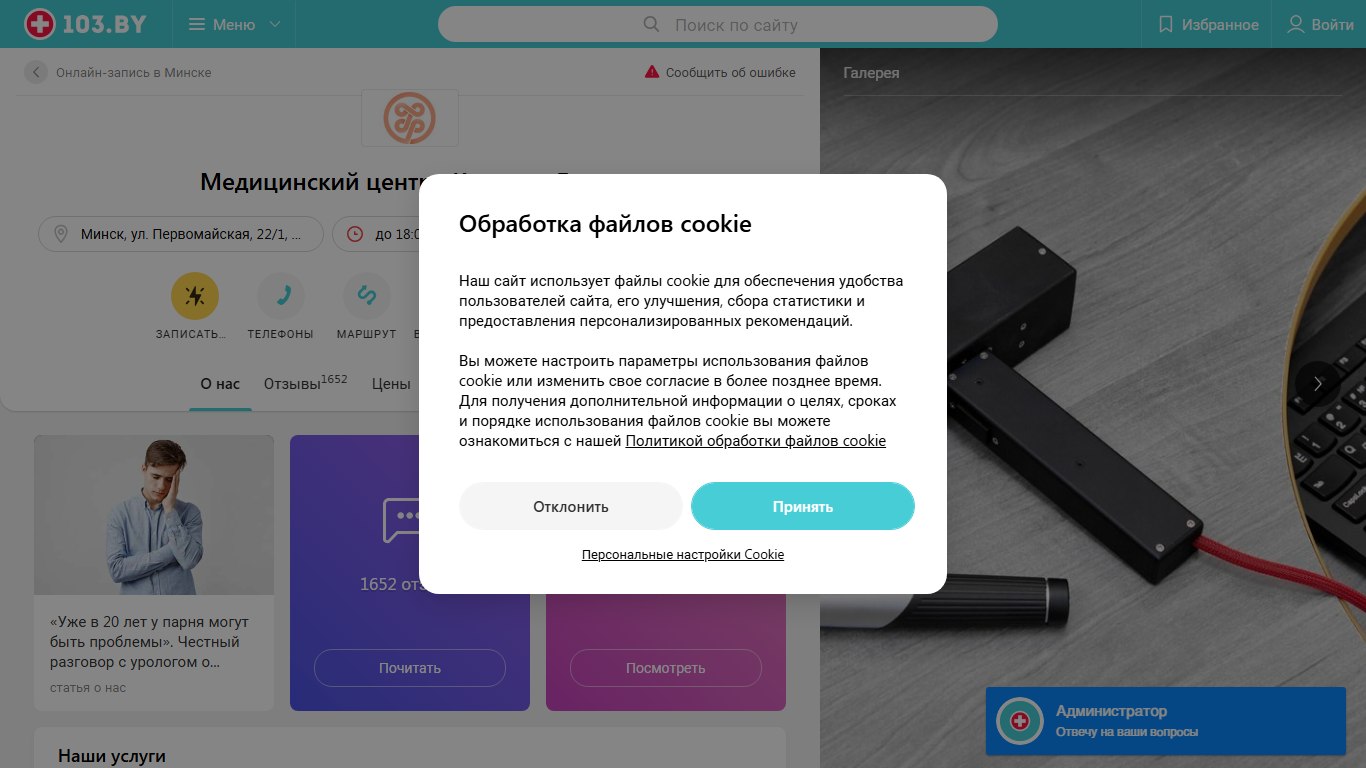The image size is (1366, 768).
Task: Expand the Меню dropdown
Action: 235,24
